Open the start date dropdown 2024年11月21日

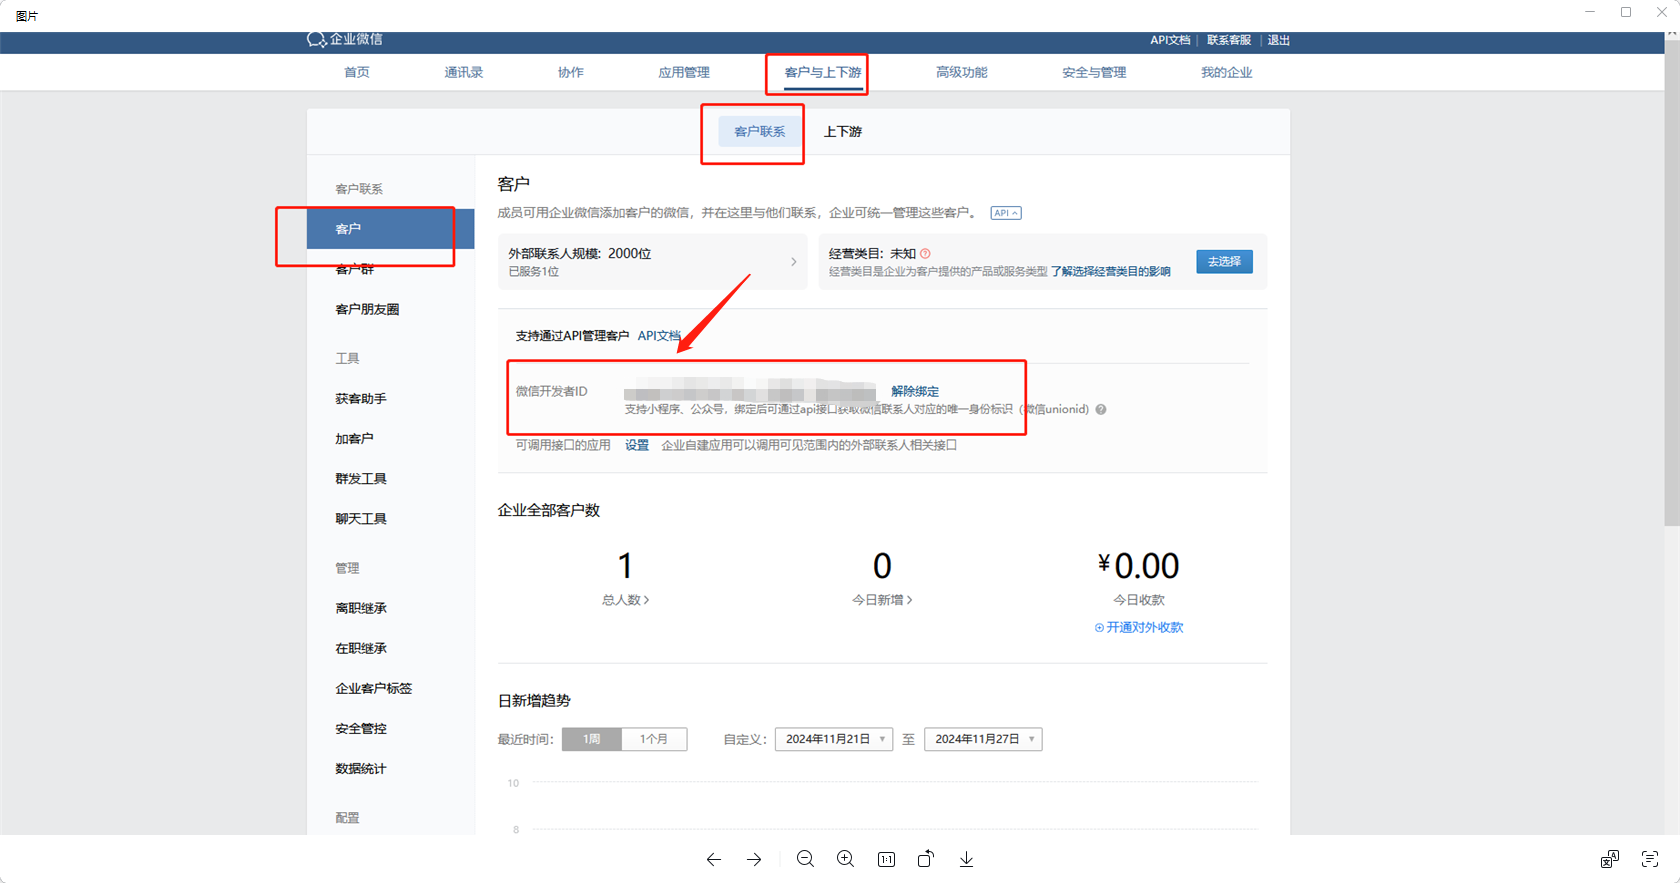pos(833,739)
